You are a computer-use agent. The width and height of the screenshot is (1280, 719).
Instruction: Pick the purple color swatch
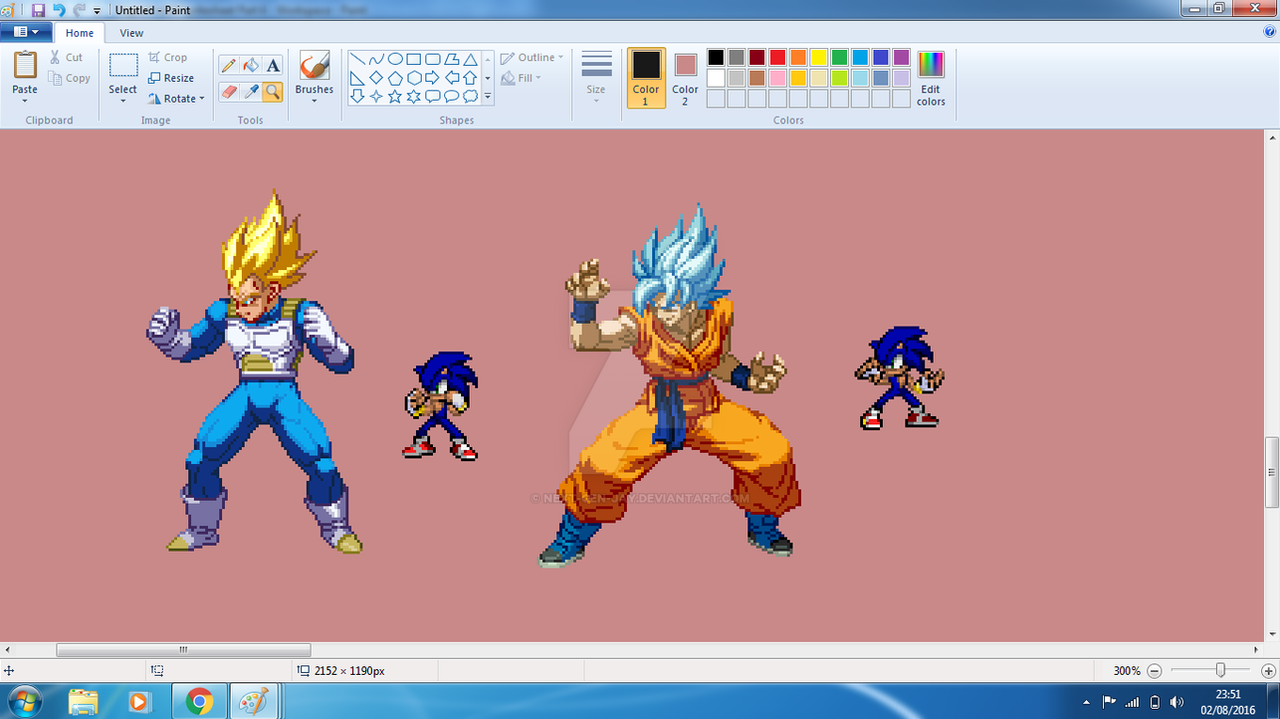point(902,57)
